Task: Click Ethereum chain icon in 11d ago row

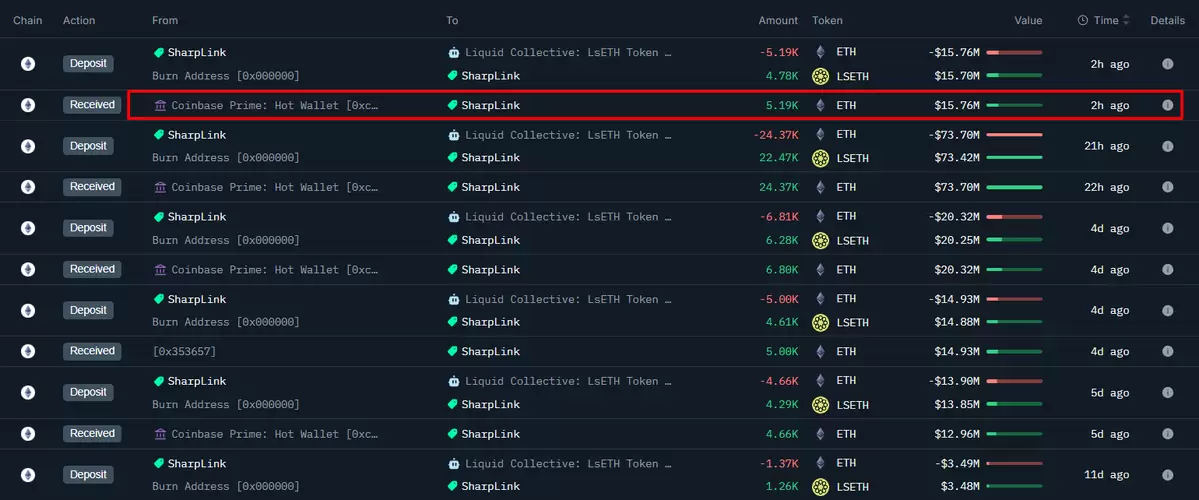Action: [28, 475]
